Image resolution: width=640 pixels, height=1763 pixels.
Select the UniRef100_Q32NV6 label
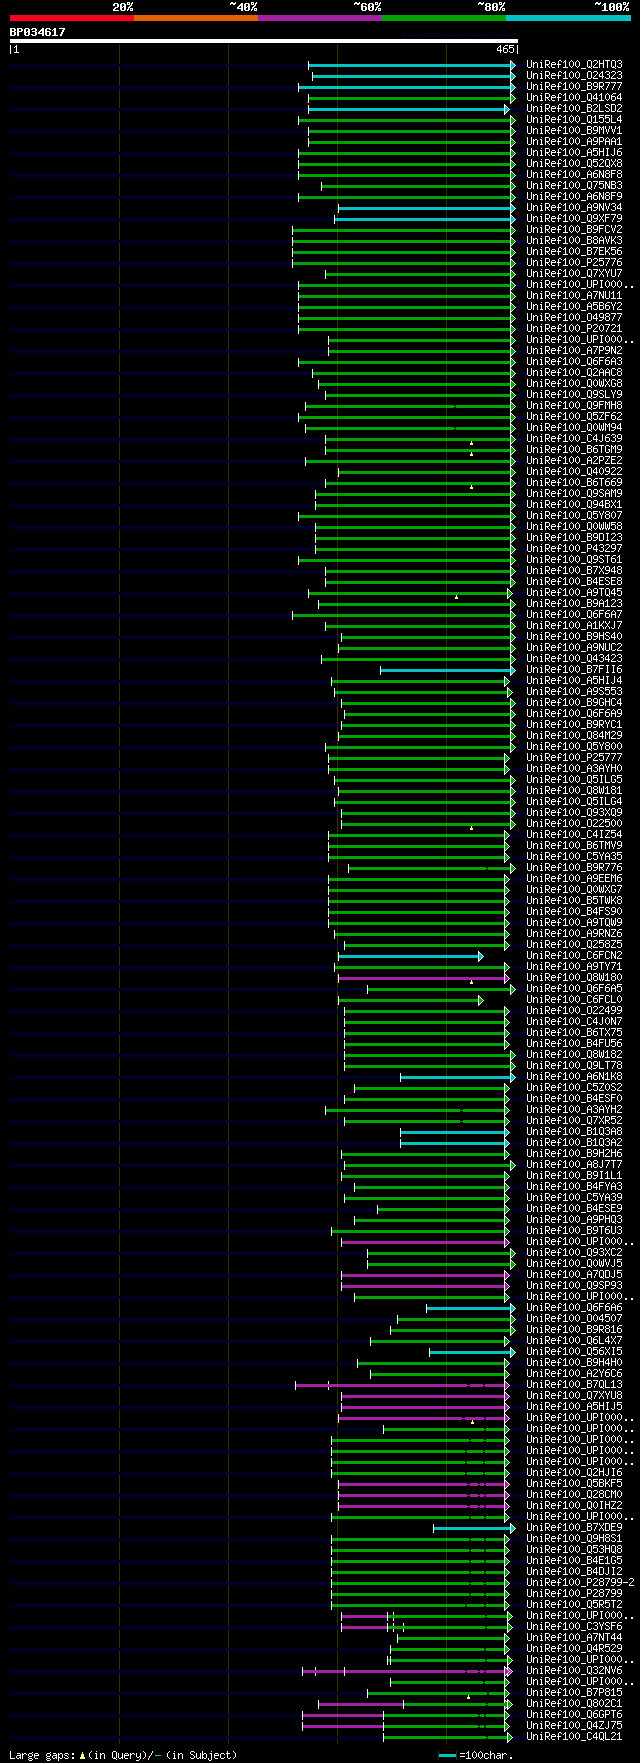pyautogui.click(x=574, y=1670)
